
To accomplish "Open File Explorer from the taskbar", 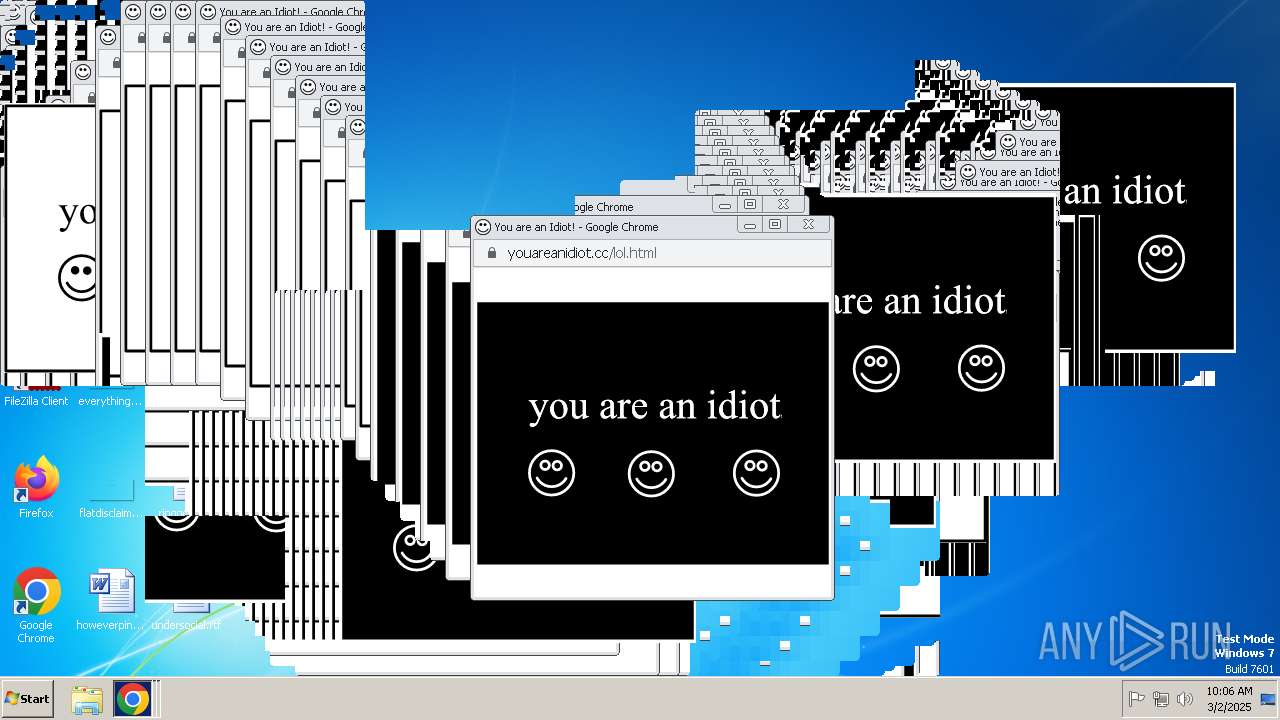I will tap(87, 699).
